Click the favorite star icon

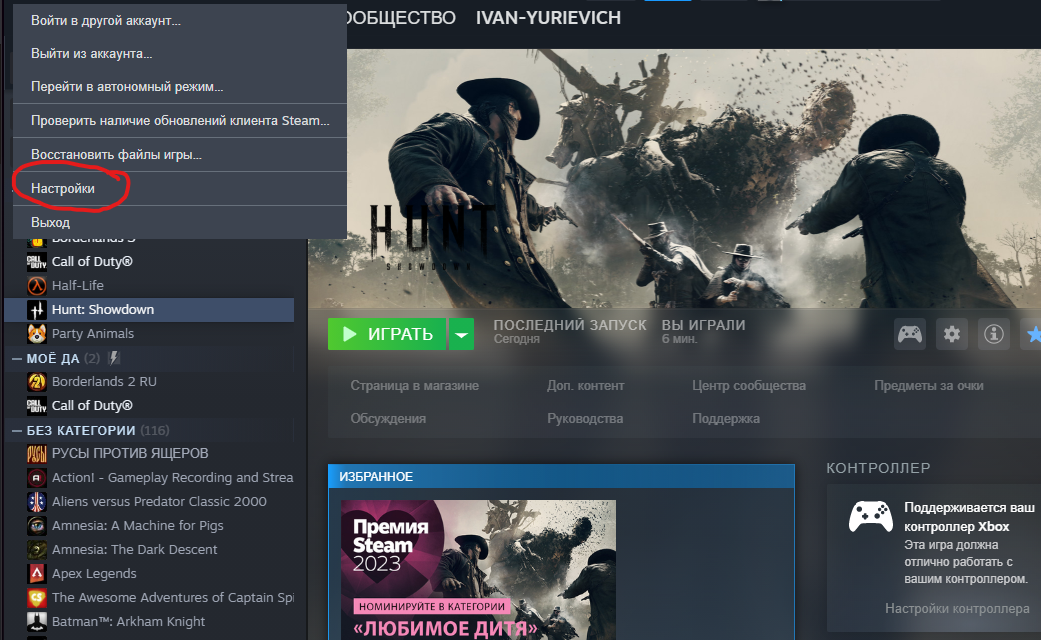pos(1032,334)
